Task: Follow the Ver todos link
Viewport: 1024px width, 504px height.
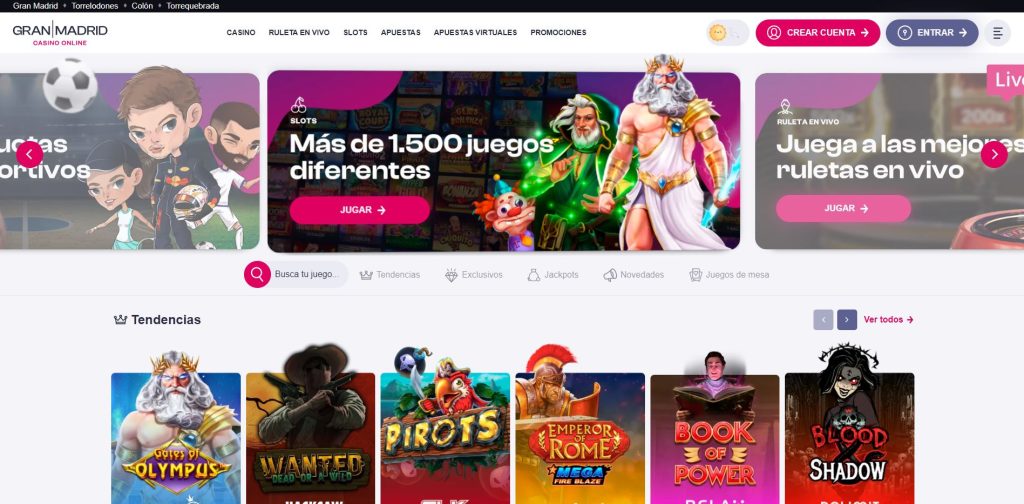Action: 888,320
